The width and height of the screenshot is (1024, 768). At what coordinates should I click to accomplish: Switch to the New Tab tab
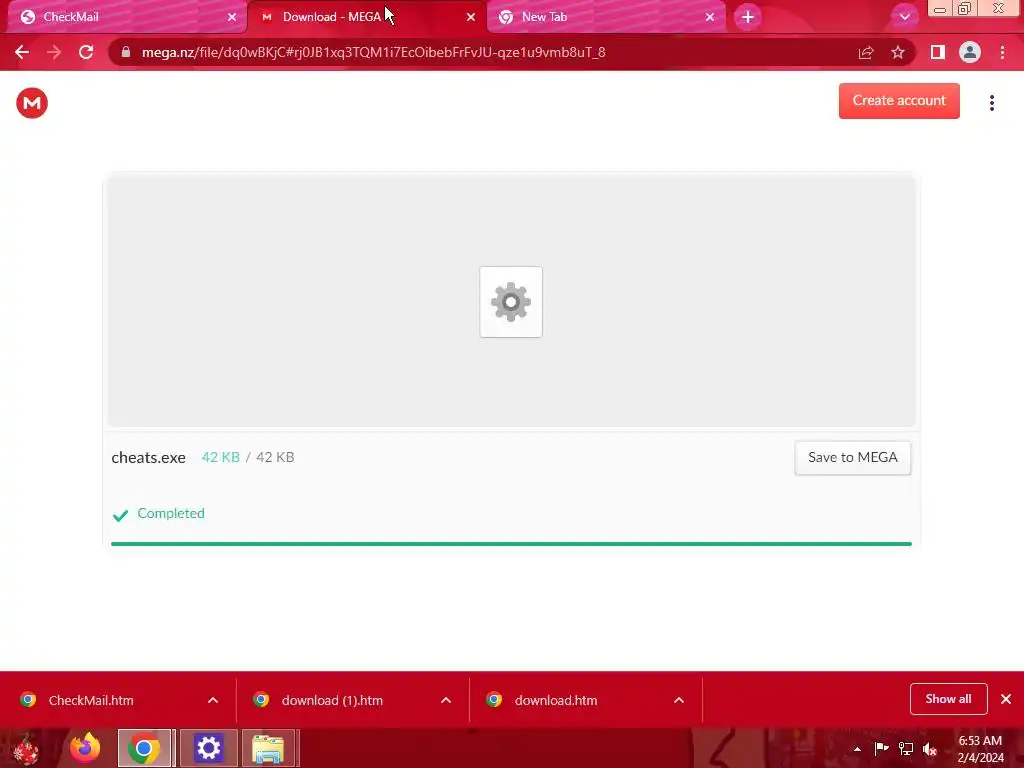(605, 17)
